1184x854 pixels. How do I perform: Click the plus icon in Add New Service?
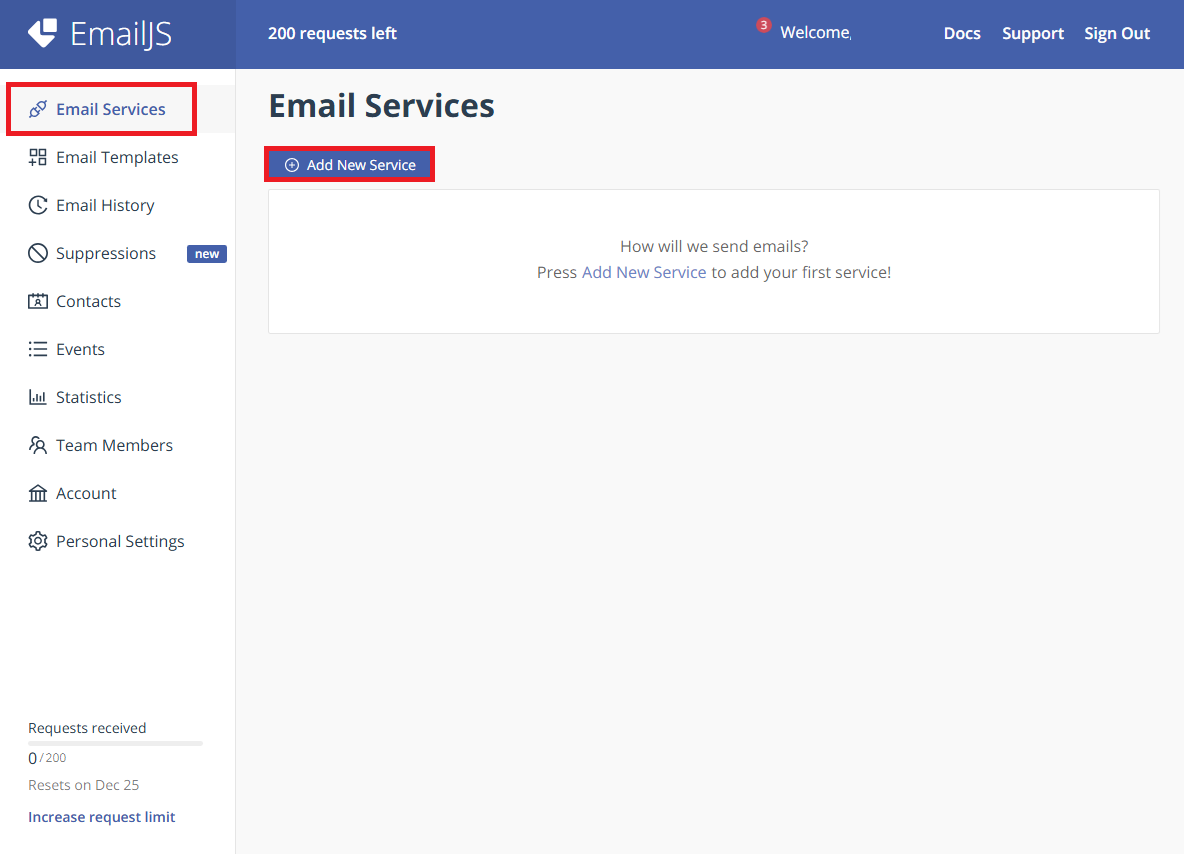[x=291, y=165]
